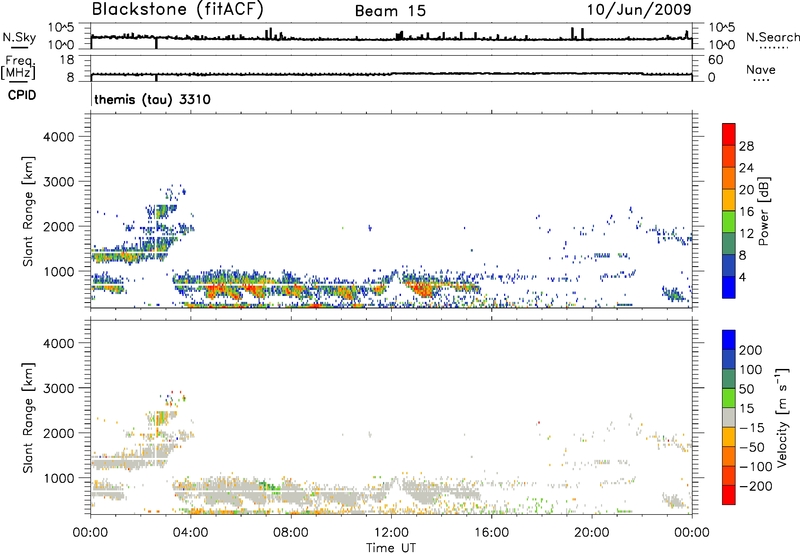Click the velocity panel 'Slant Range [km]' label
The height and width of the screenshot is (554, 800).
tap(28, 418)
